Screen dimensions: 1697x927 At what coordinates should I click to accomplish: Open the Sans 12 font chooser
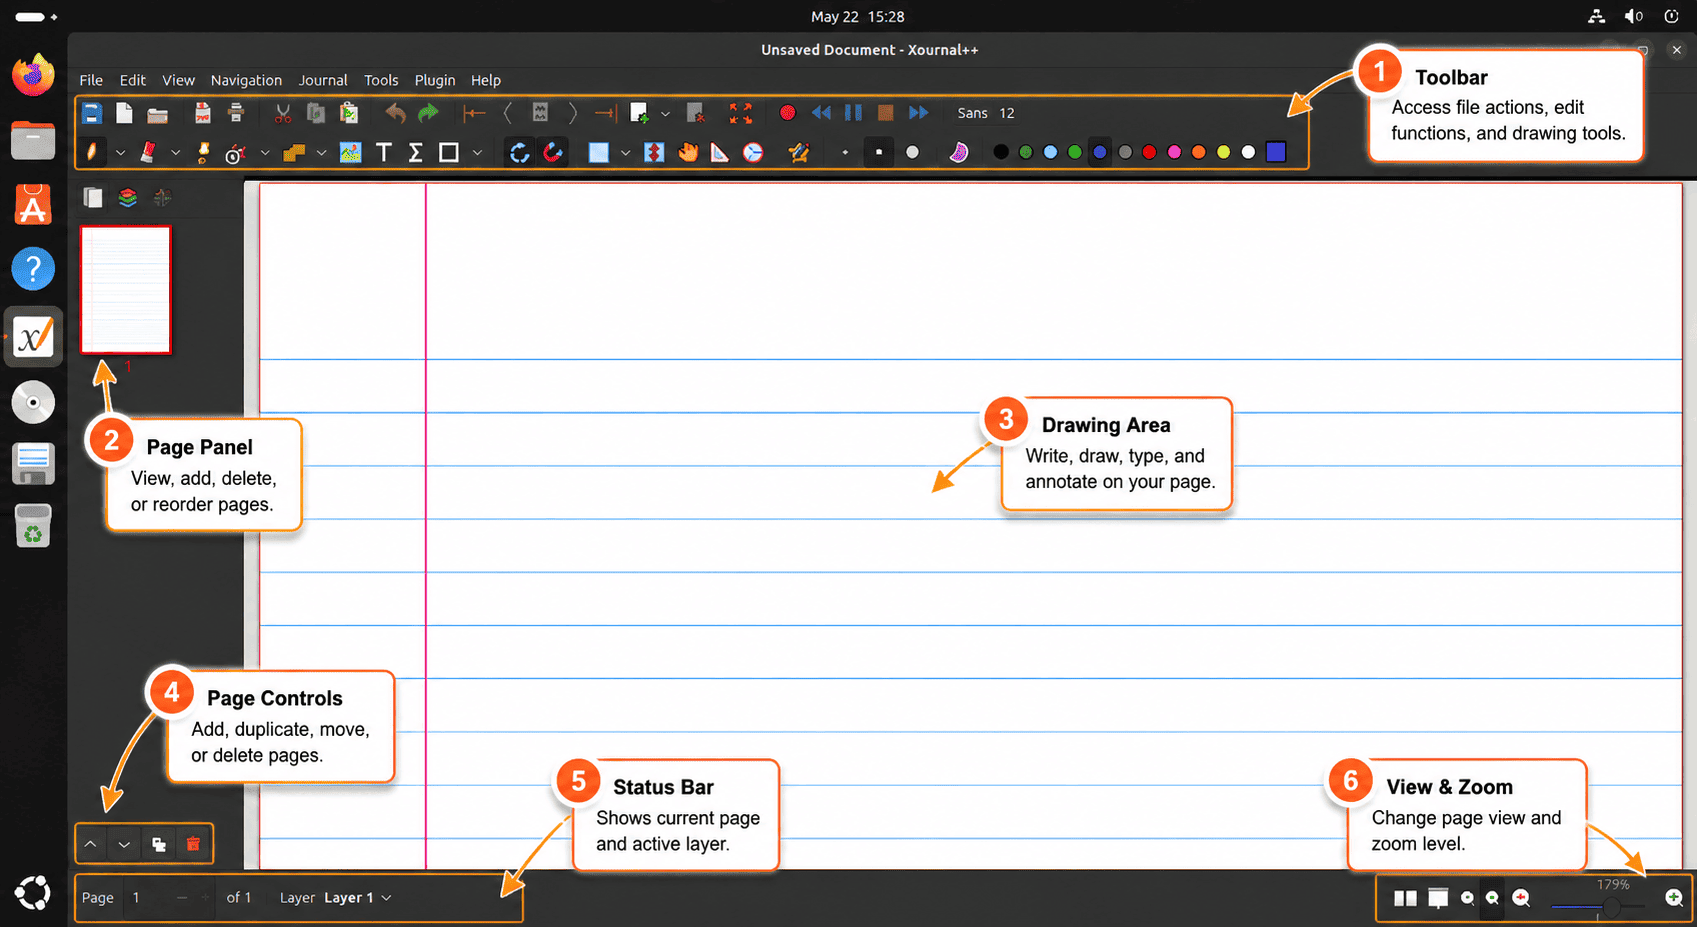[986, 113]
